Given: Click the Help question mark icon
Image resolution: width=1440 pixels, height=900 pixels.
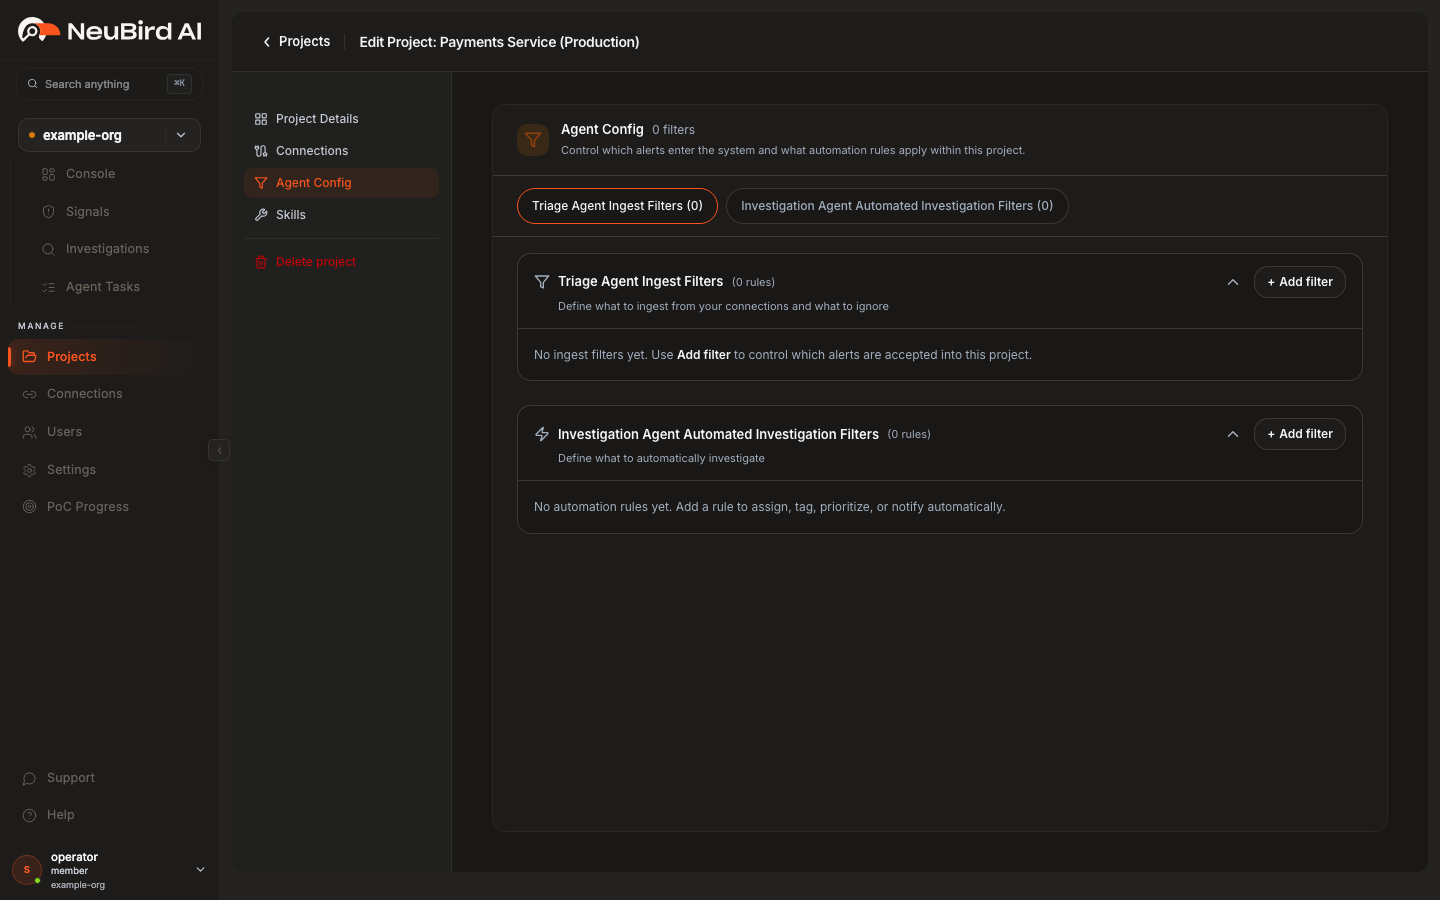Looking at the screenshot, I should click(30, 815).
